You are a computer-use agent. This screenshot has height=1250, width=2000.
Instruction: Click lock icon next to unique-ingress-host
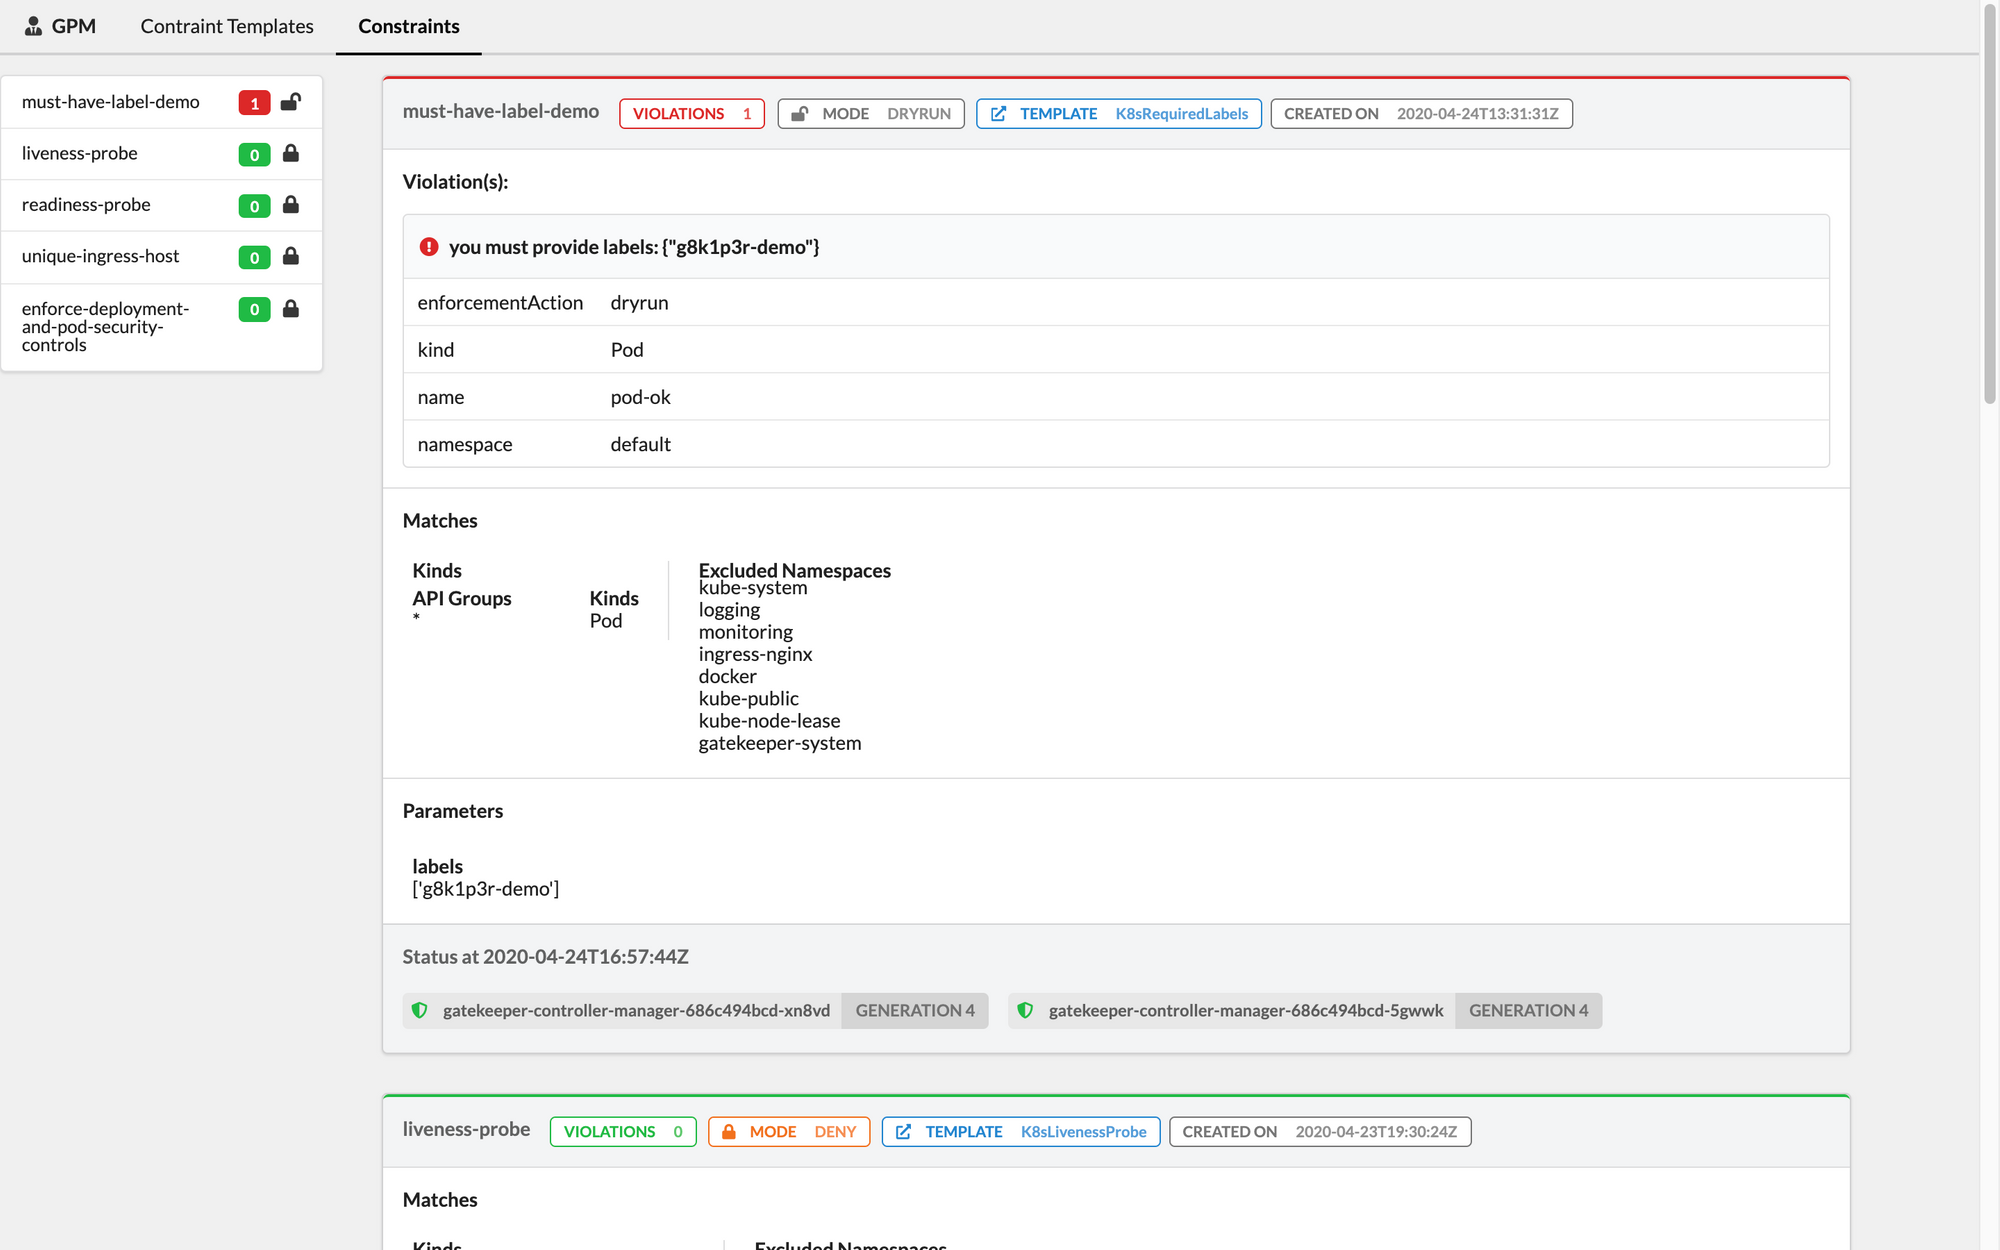[x=291, y=256]
